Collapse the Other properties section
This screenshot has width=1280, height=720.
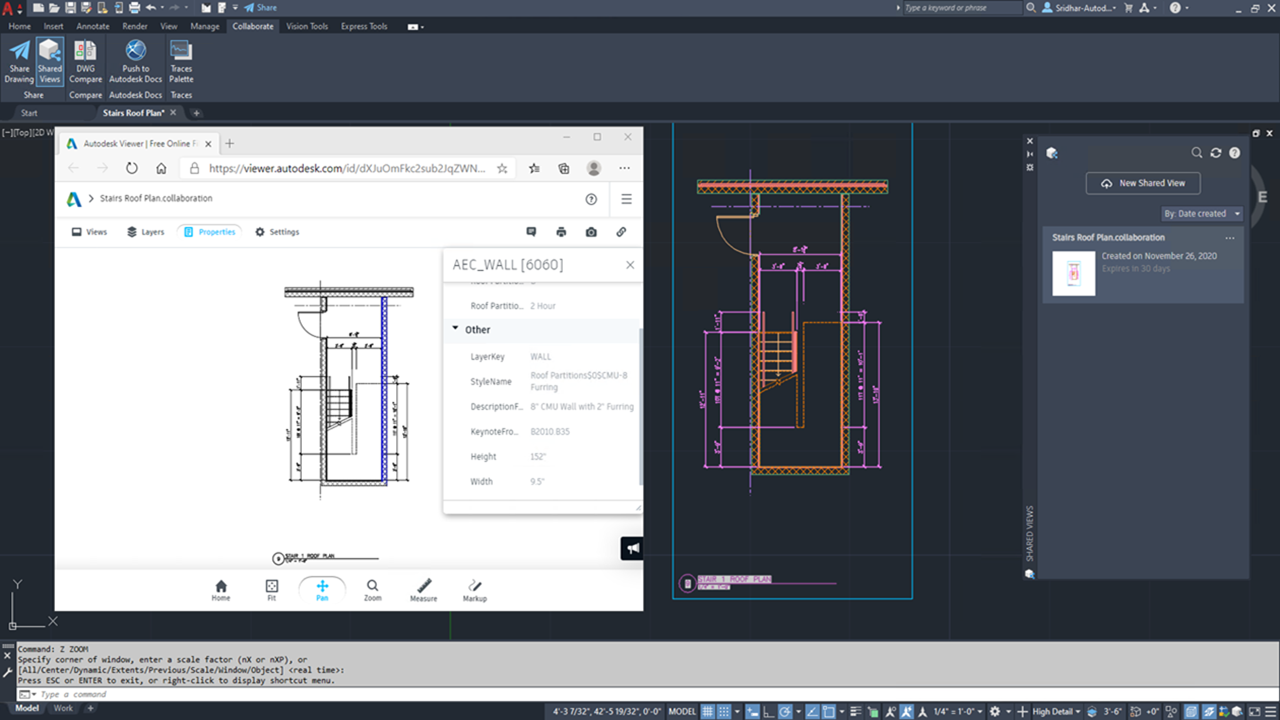pyautogui.click(x=456, y=329)
